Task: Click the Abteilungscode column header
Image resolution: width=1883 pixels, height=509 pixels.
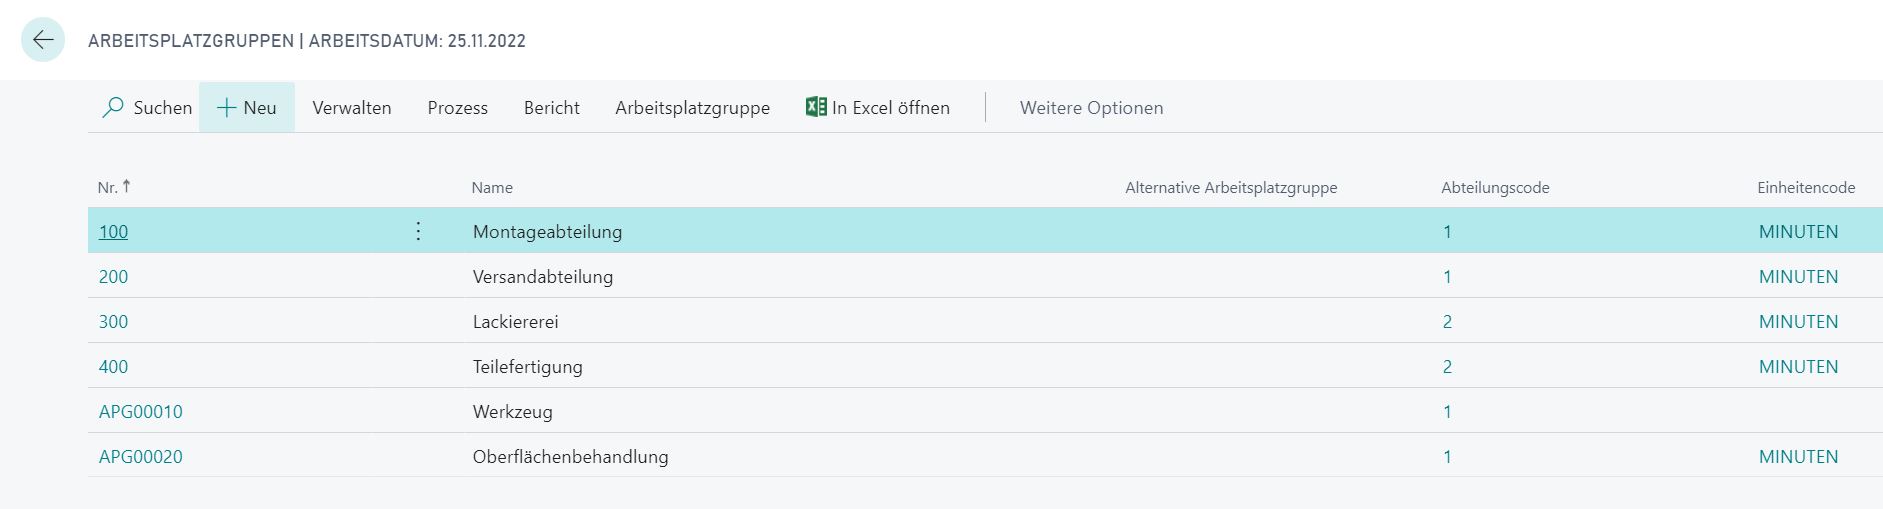Action: 1495,188
